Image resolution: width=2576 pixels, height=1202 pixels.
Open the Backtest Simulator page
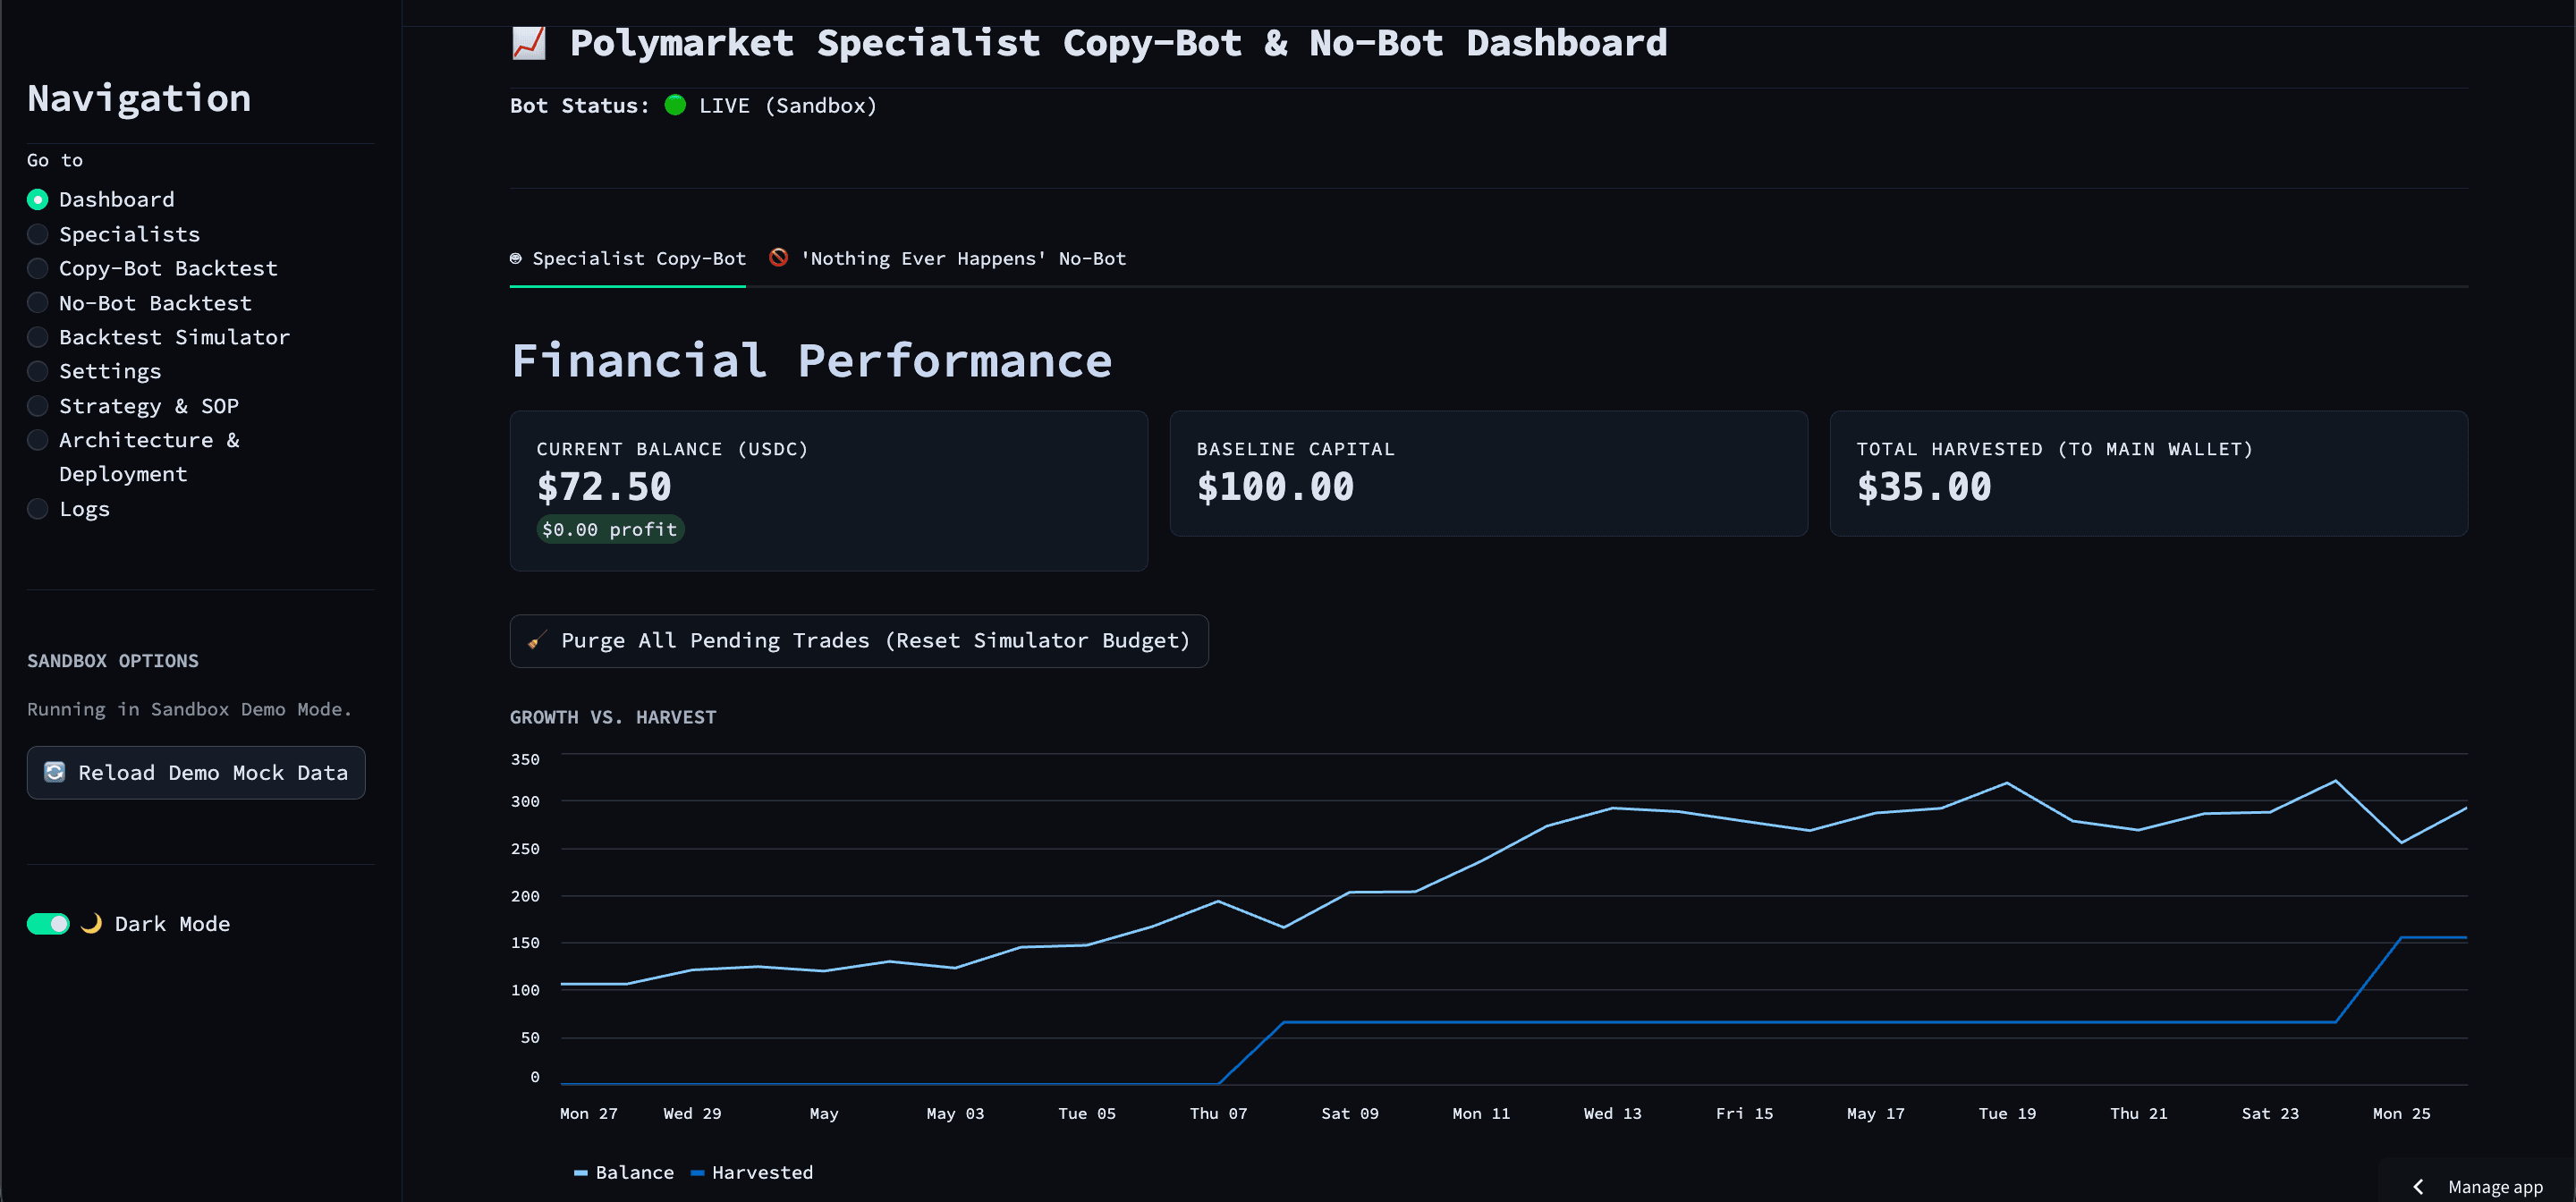pos(159,337)
